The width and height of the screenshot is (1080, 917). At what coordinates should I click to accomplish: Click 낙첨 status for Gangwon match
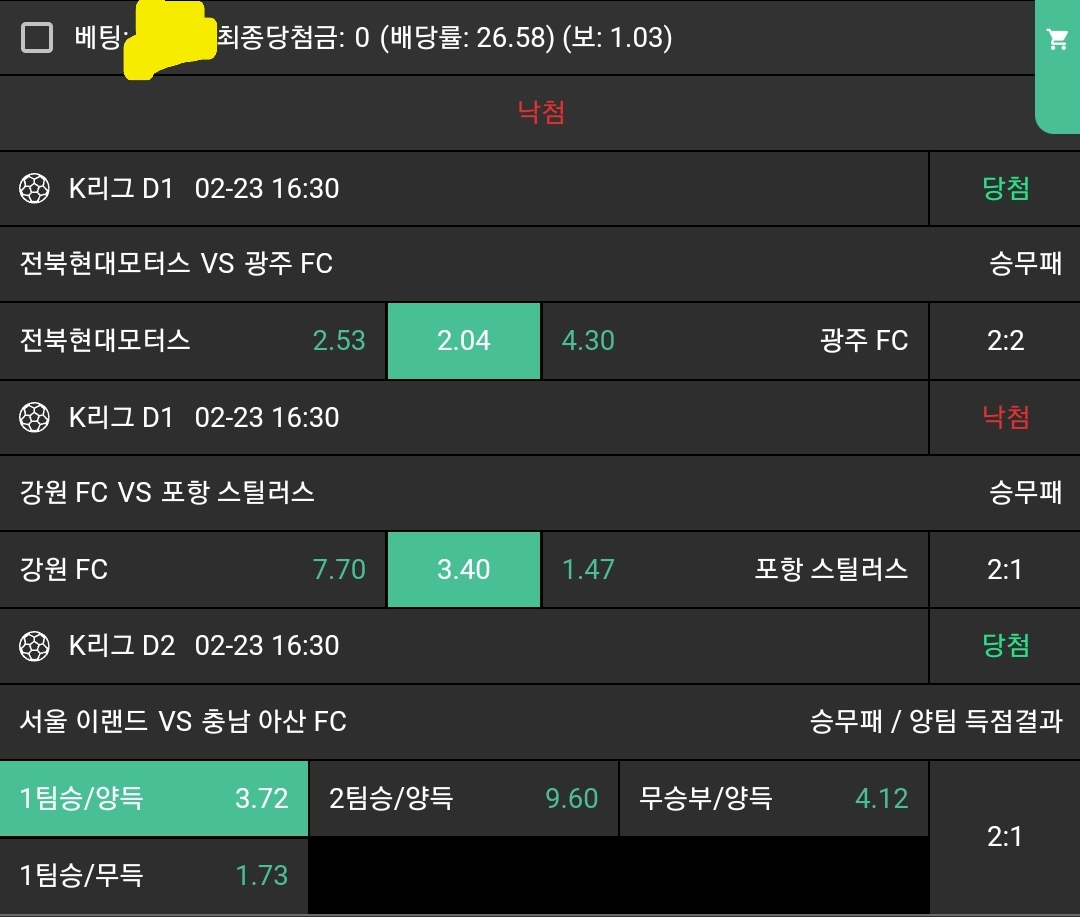(1006, 417)
